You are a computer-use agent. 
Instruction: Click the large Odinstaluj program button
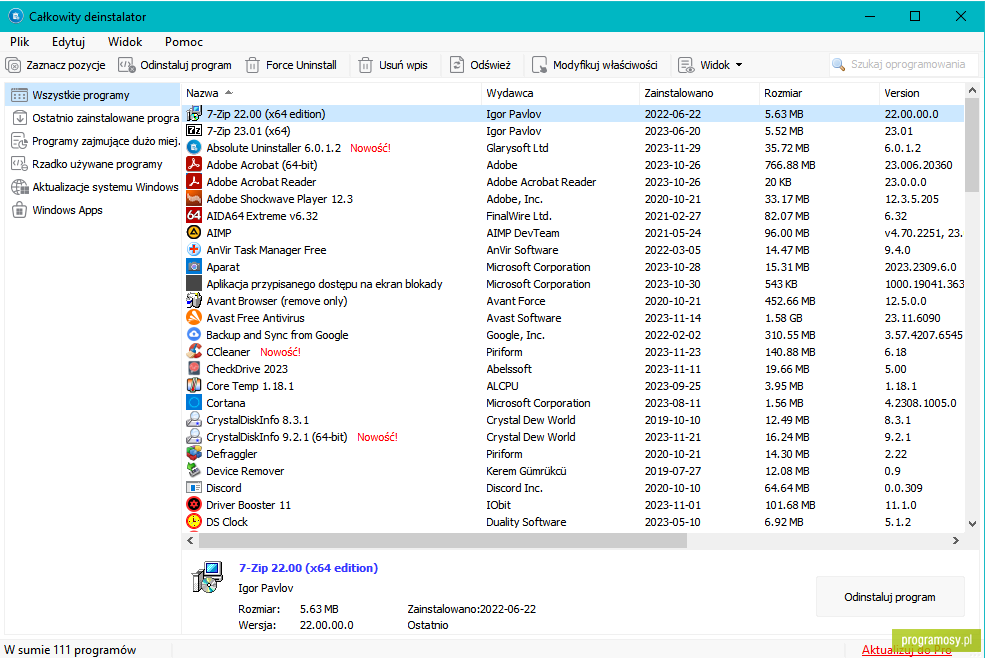tap(890, 597)
